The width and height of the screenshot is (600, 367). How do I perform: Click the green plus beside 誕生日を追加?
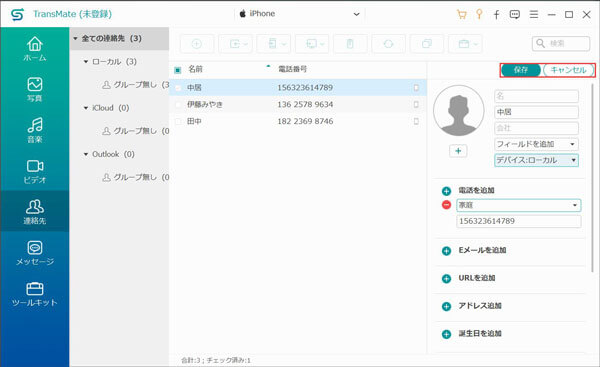pyautogui.click(x=446, y=334)
